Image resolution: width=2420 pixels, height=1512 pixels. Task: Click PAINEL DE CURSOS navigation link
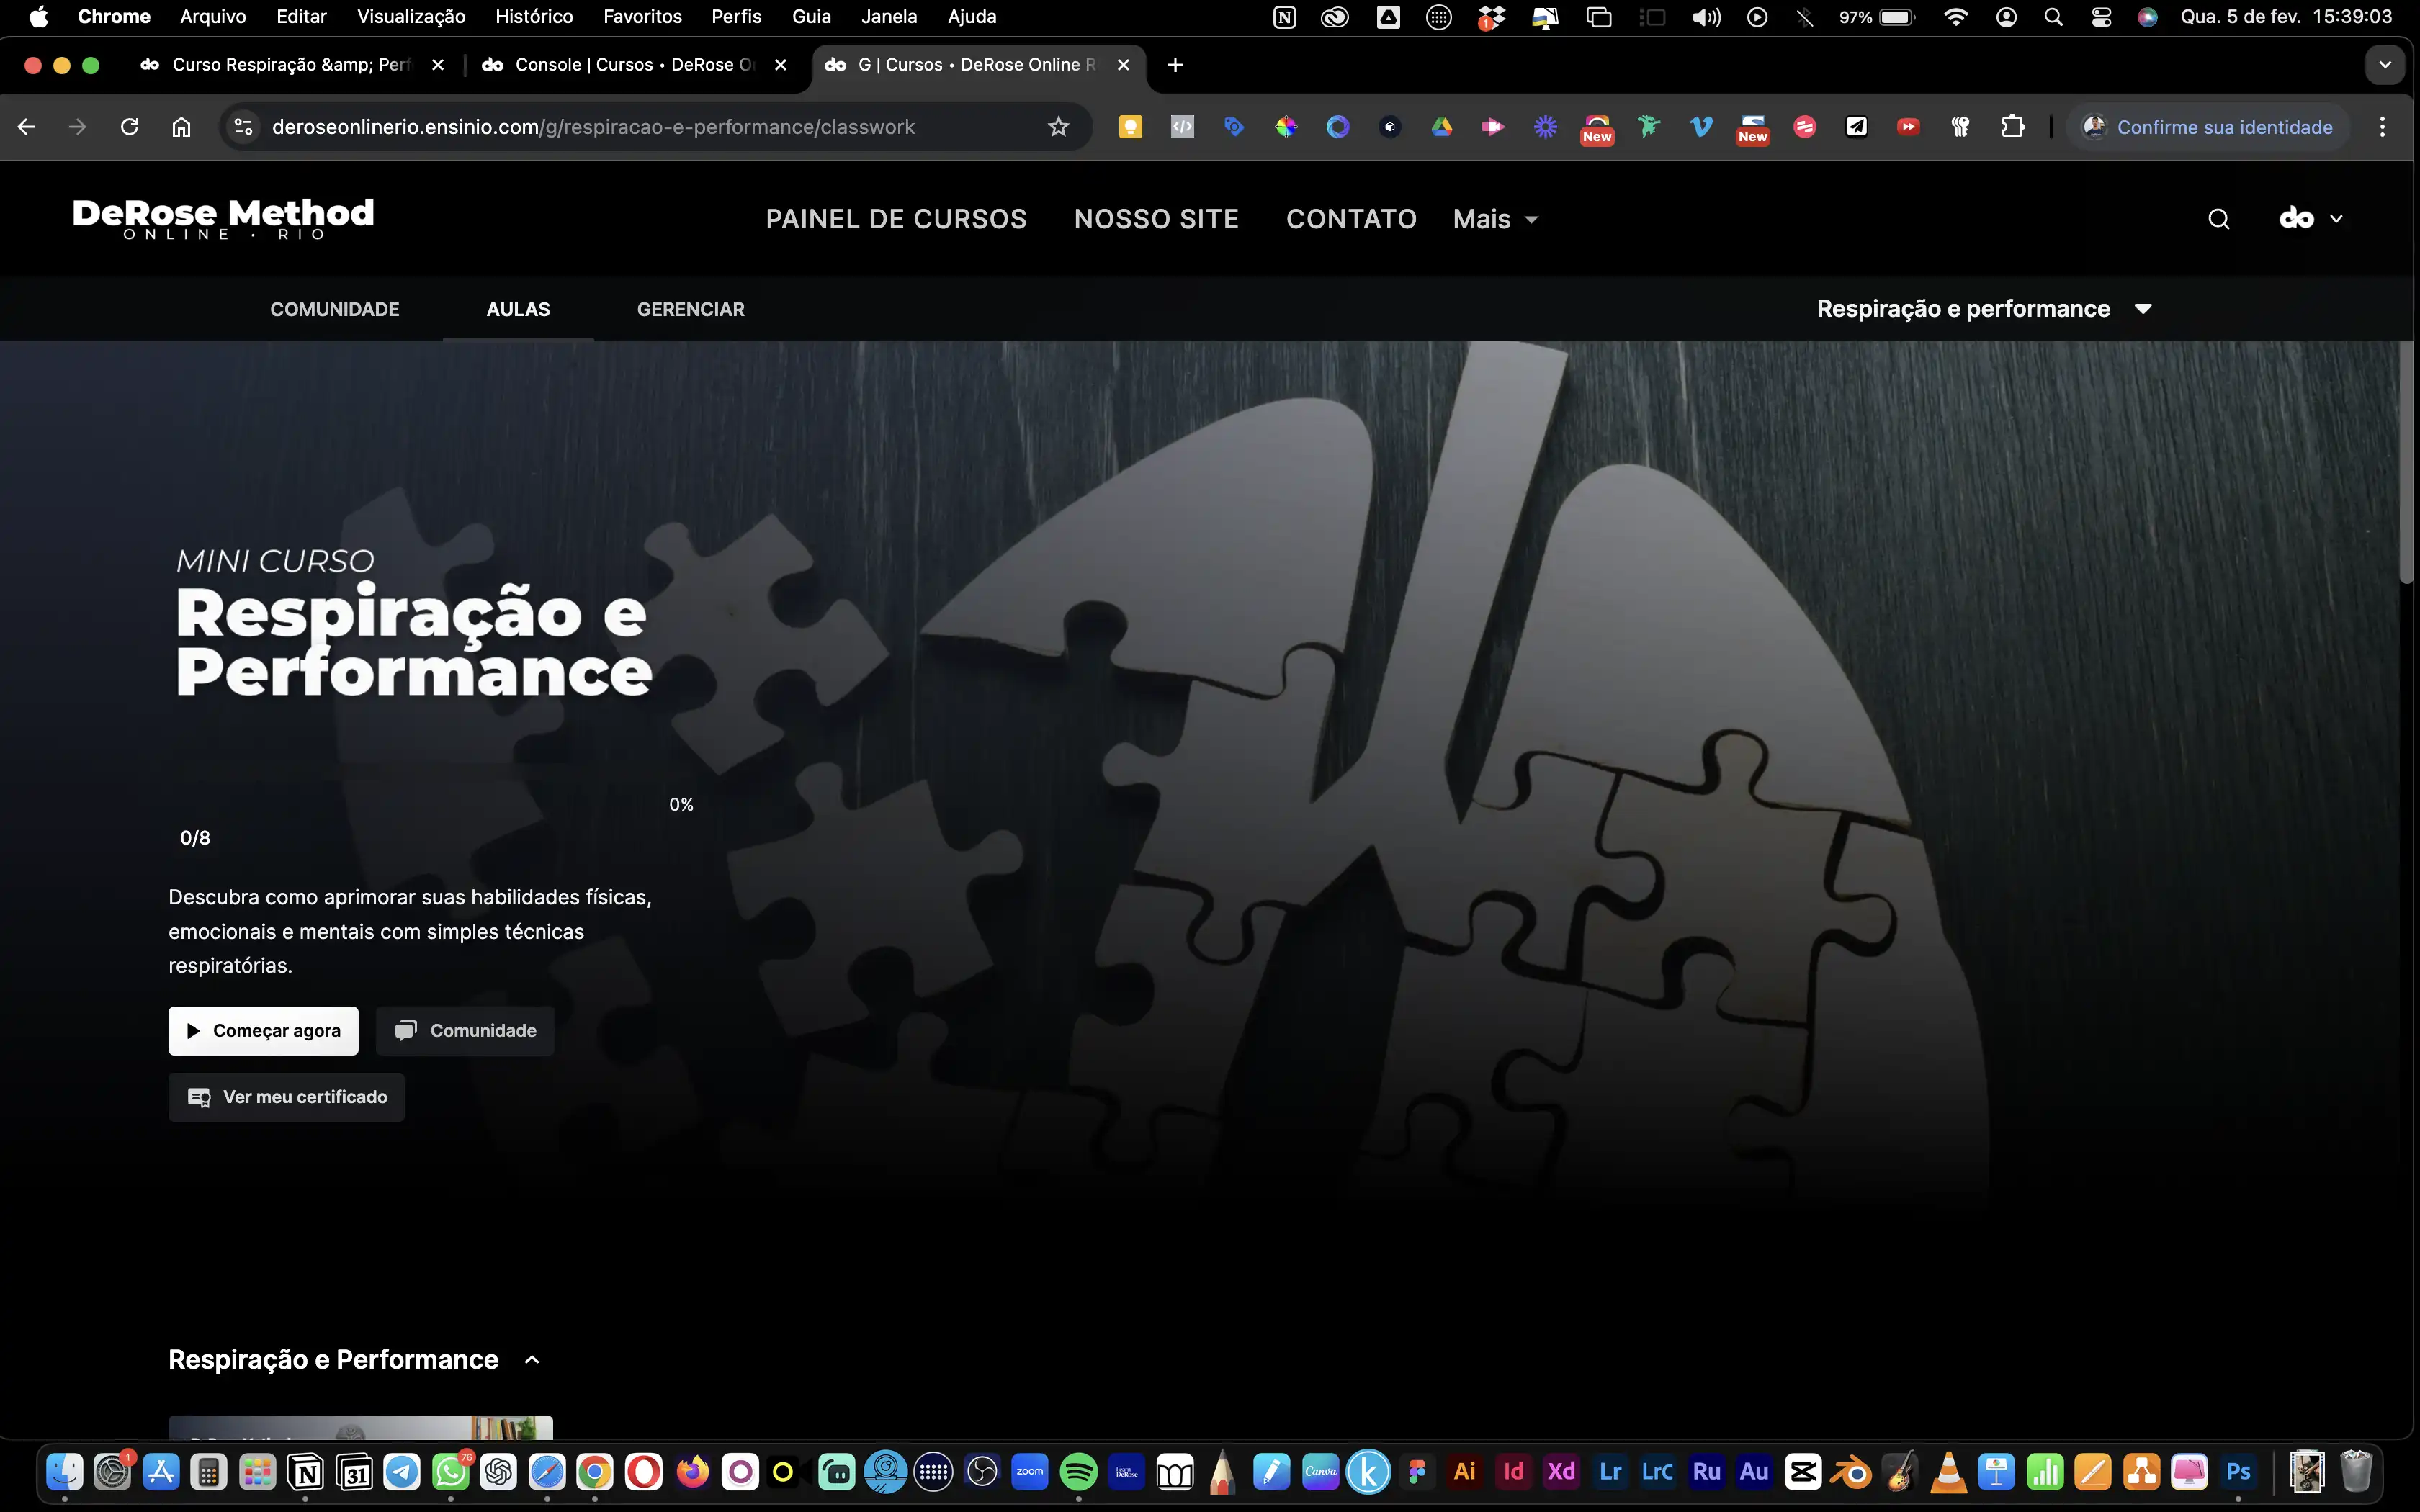(896, 219)
